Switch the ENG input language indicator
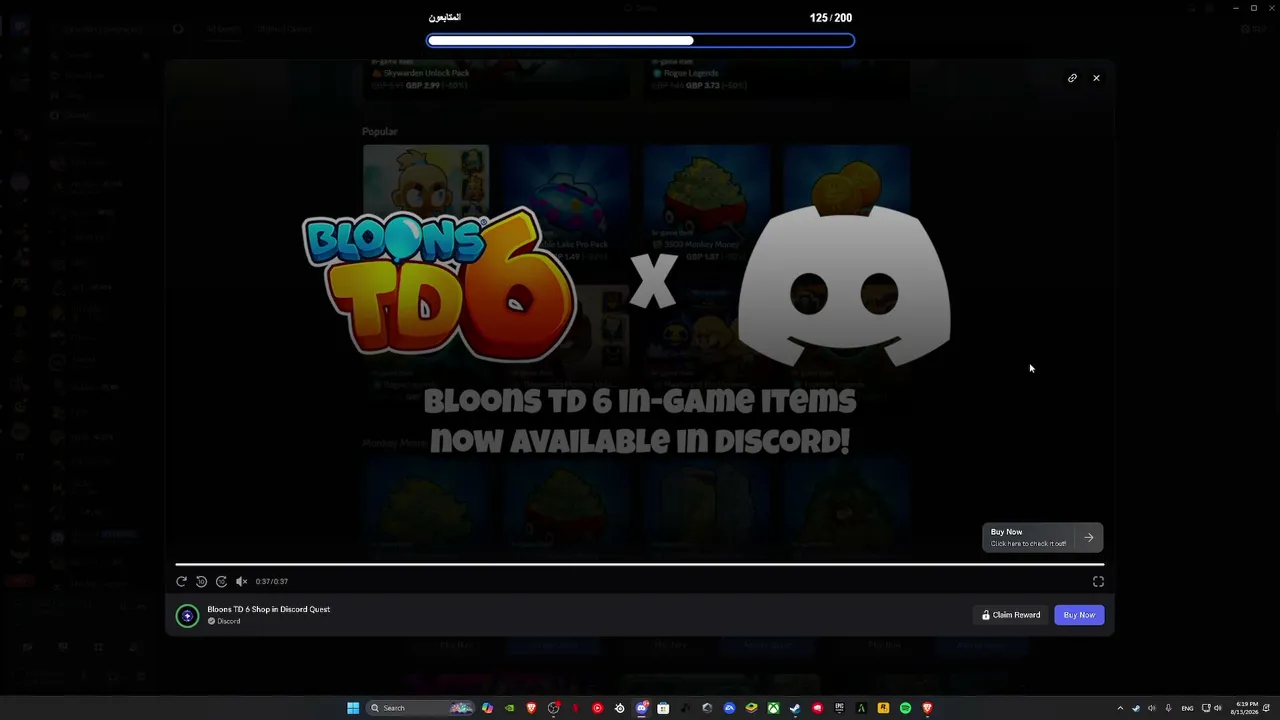This screenshot has height=720, width=1280. tap(1187, 708)
